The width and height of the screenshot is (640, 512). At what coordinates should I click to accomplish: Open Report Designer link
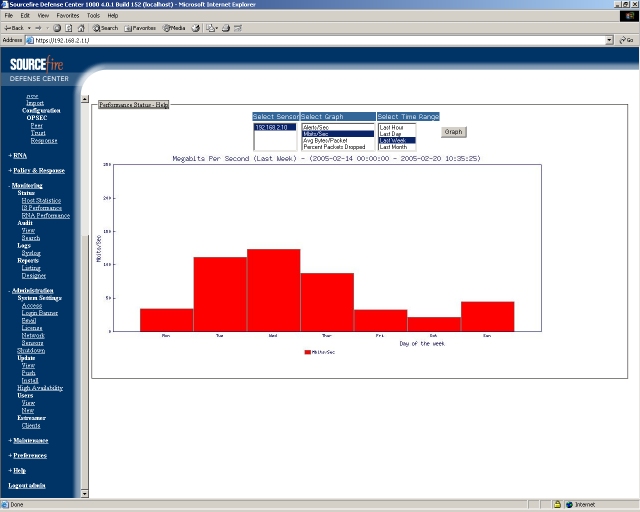34,276
